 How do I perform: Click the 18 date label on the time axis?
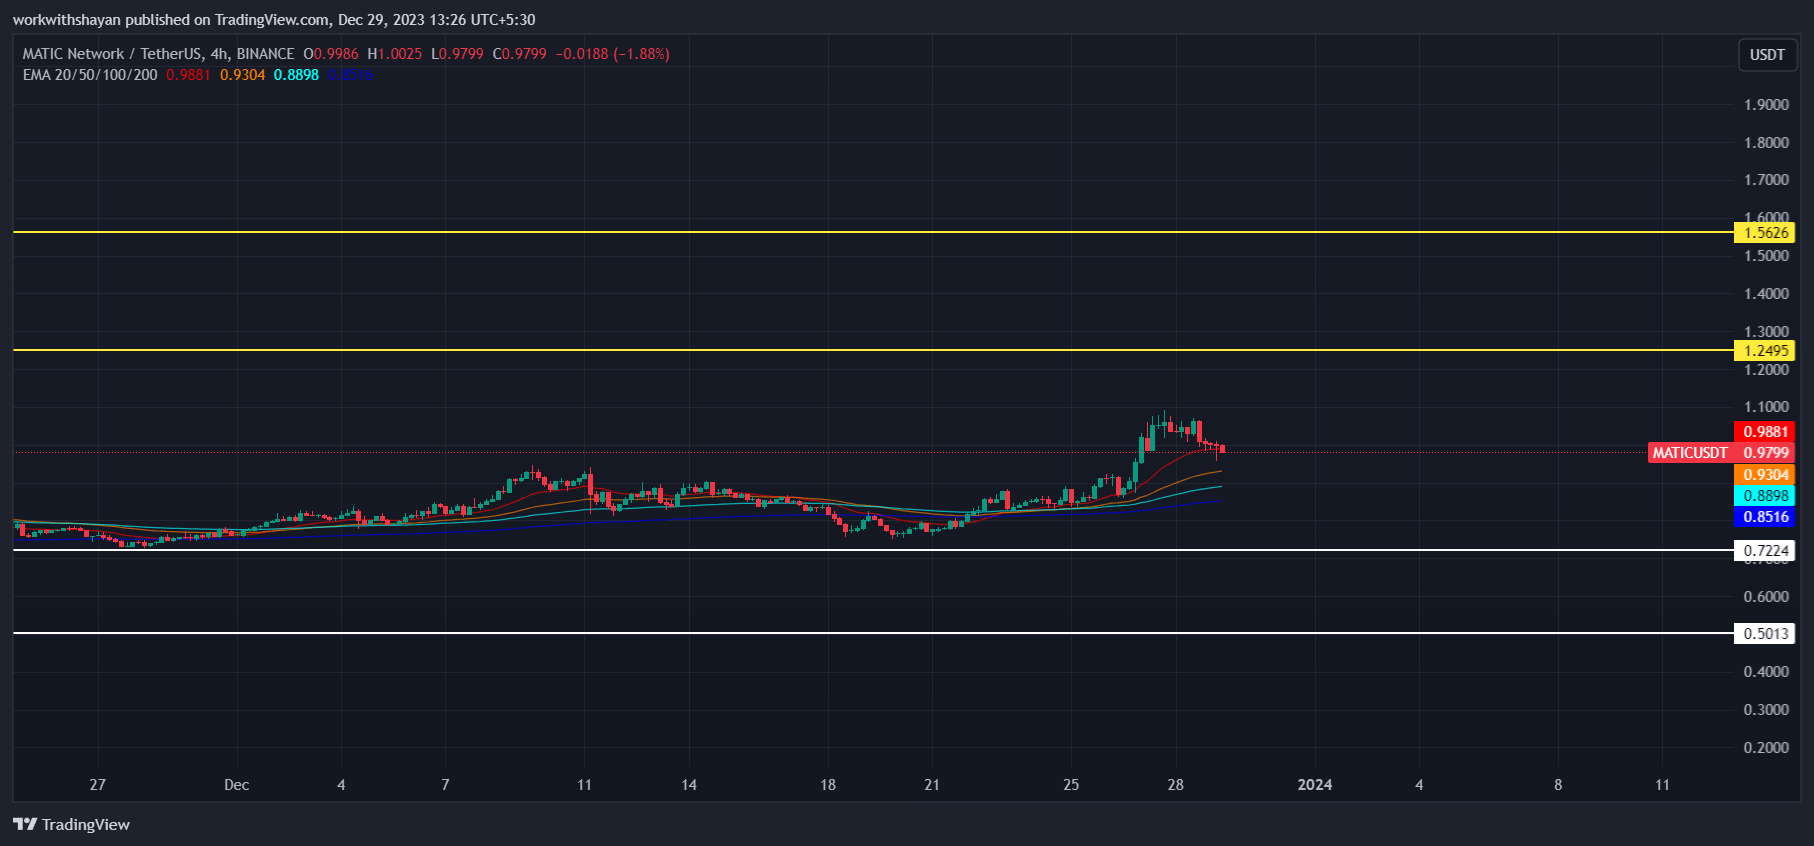[828, 785]
